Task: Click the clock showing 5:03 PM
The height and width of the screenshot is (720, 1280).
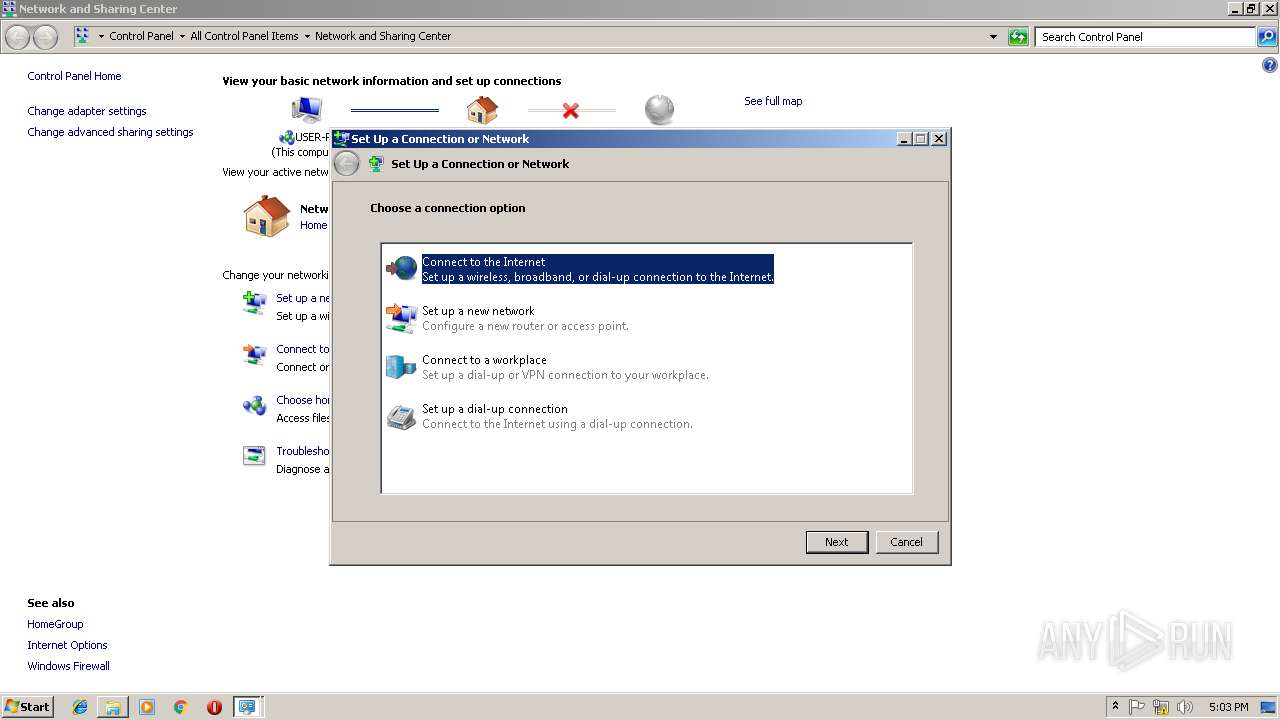Action: [1229, 707]
